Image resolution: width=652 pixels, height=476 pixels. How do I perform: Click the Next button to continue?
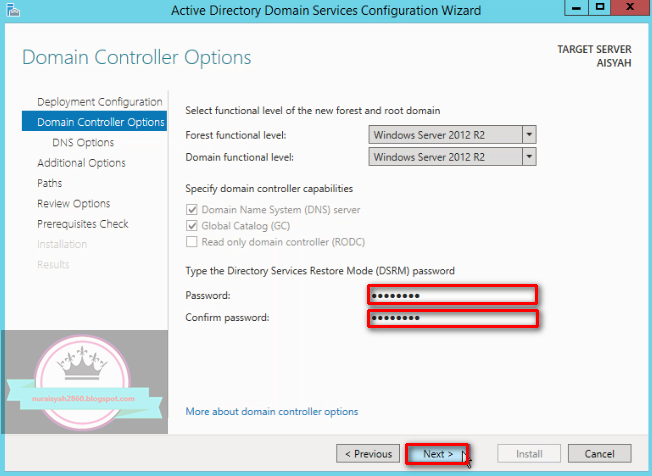pyautogui.click(x=437, y=454)
